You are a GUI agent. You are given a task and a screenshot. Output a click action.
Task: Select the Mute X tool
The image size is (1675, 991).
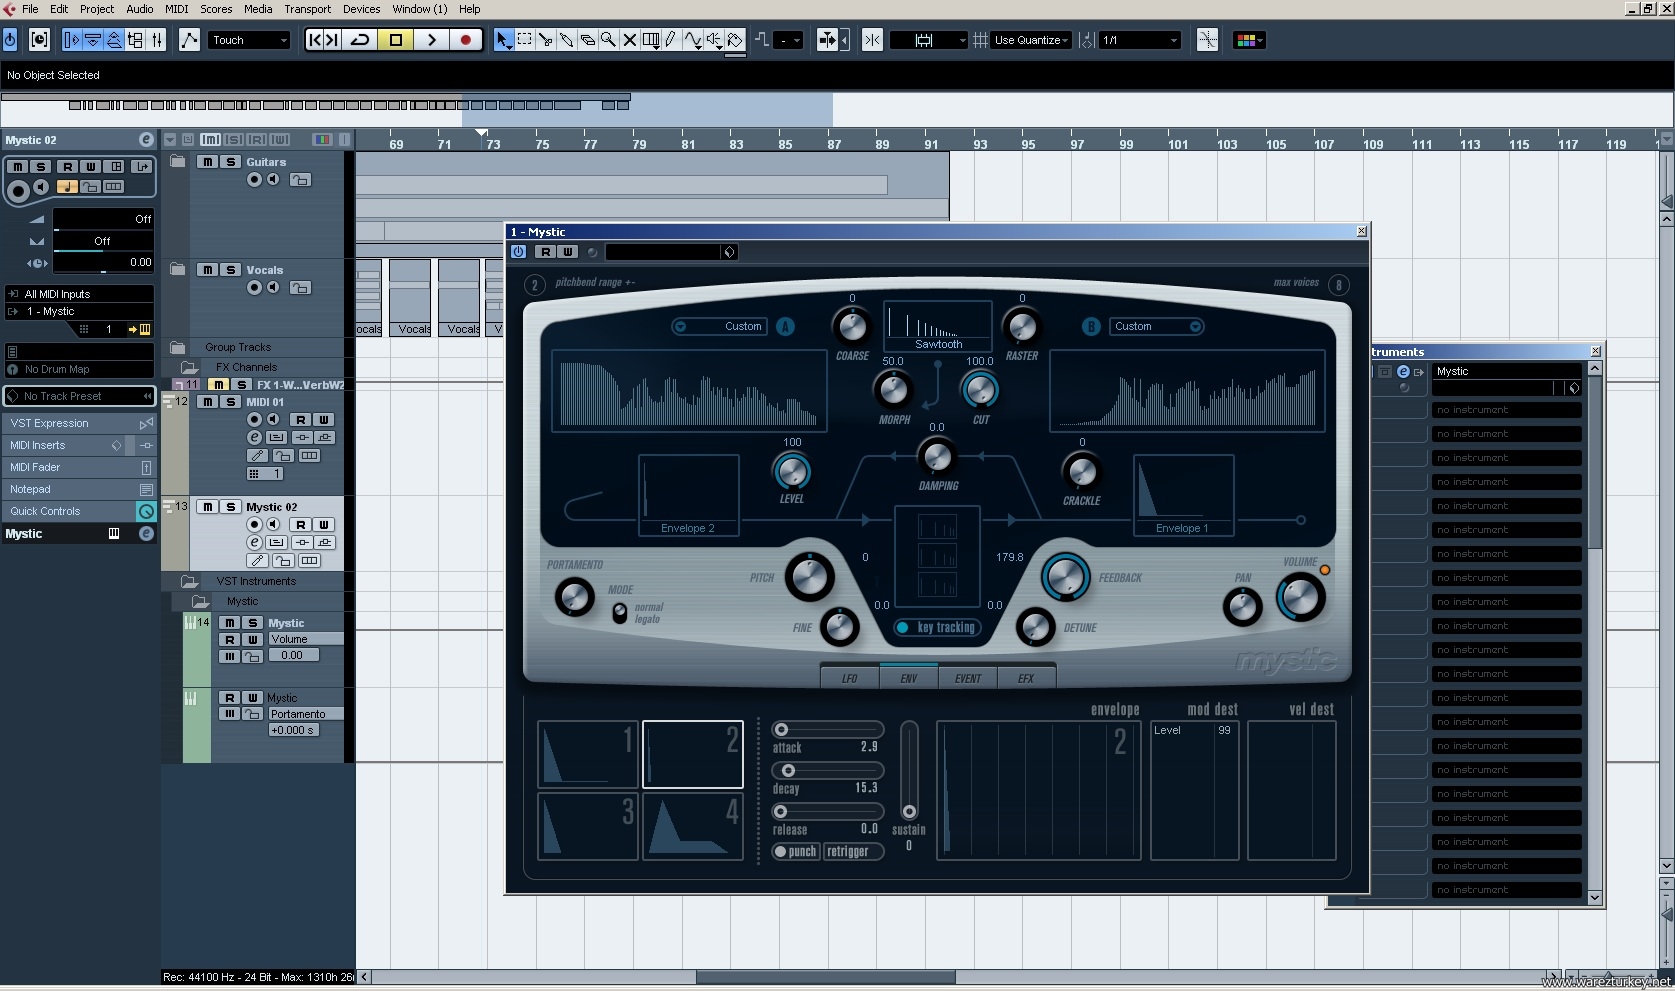click(629, 40)
